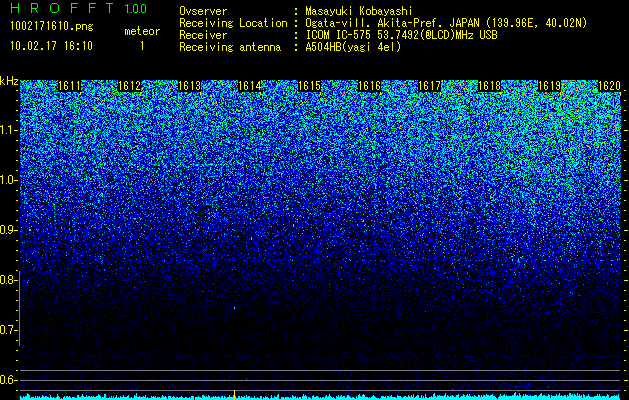Click the 1617 time marker
The height and width of the screenshot is (400, 629).
429,86
